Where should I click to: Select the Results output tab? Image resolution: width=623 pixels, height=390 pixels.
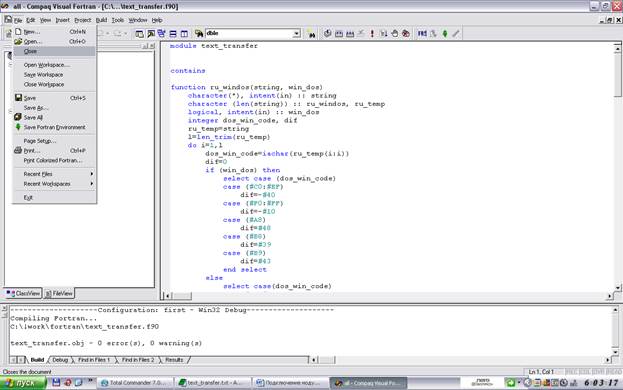[174, 360]
